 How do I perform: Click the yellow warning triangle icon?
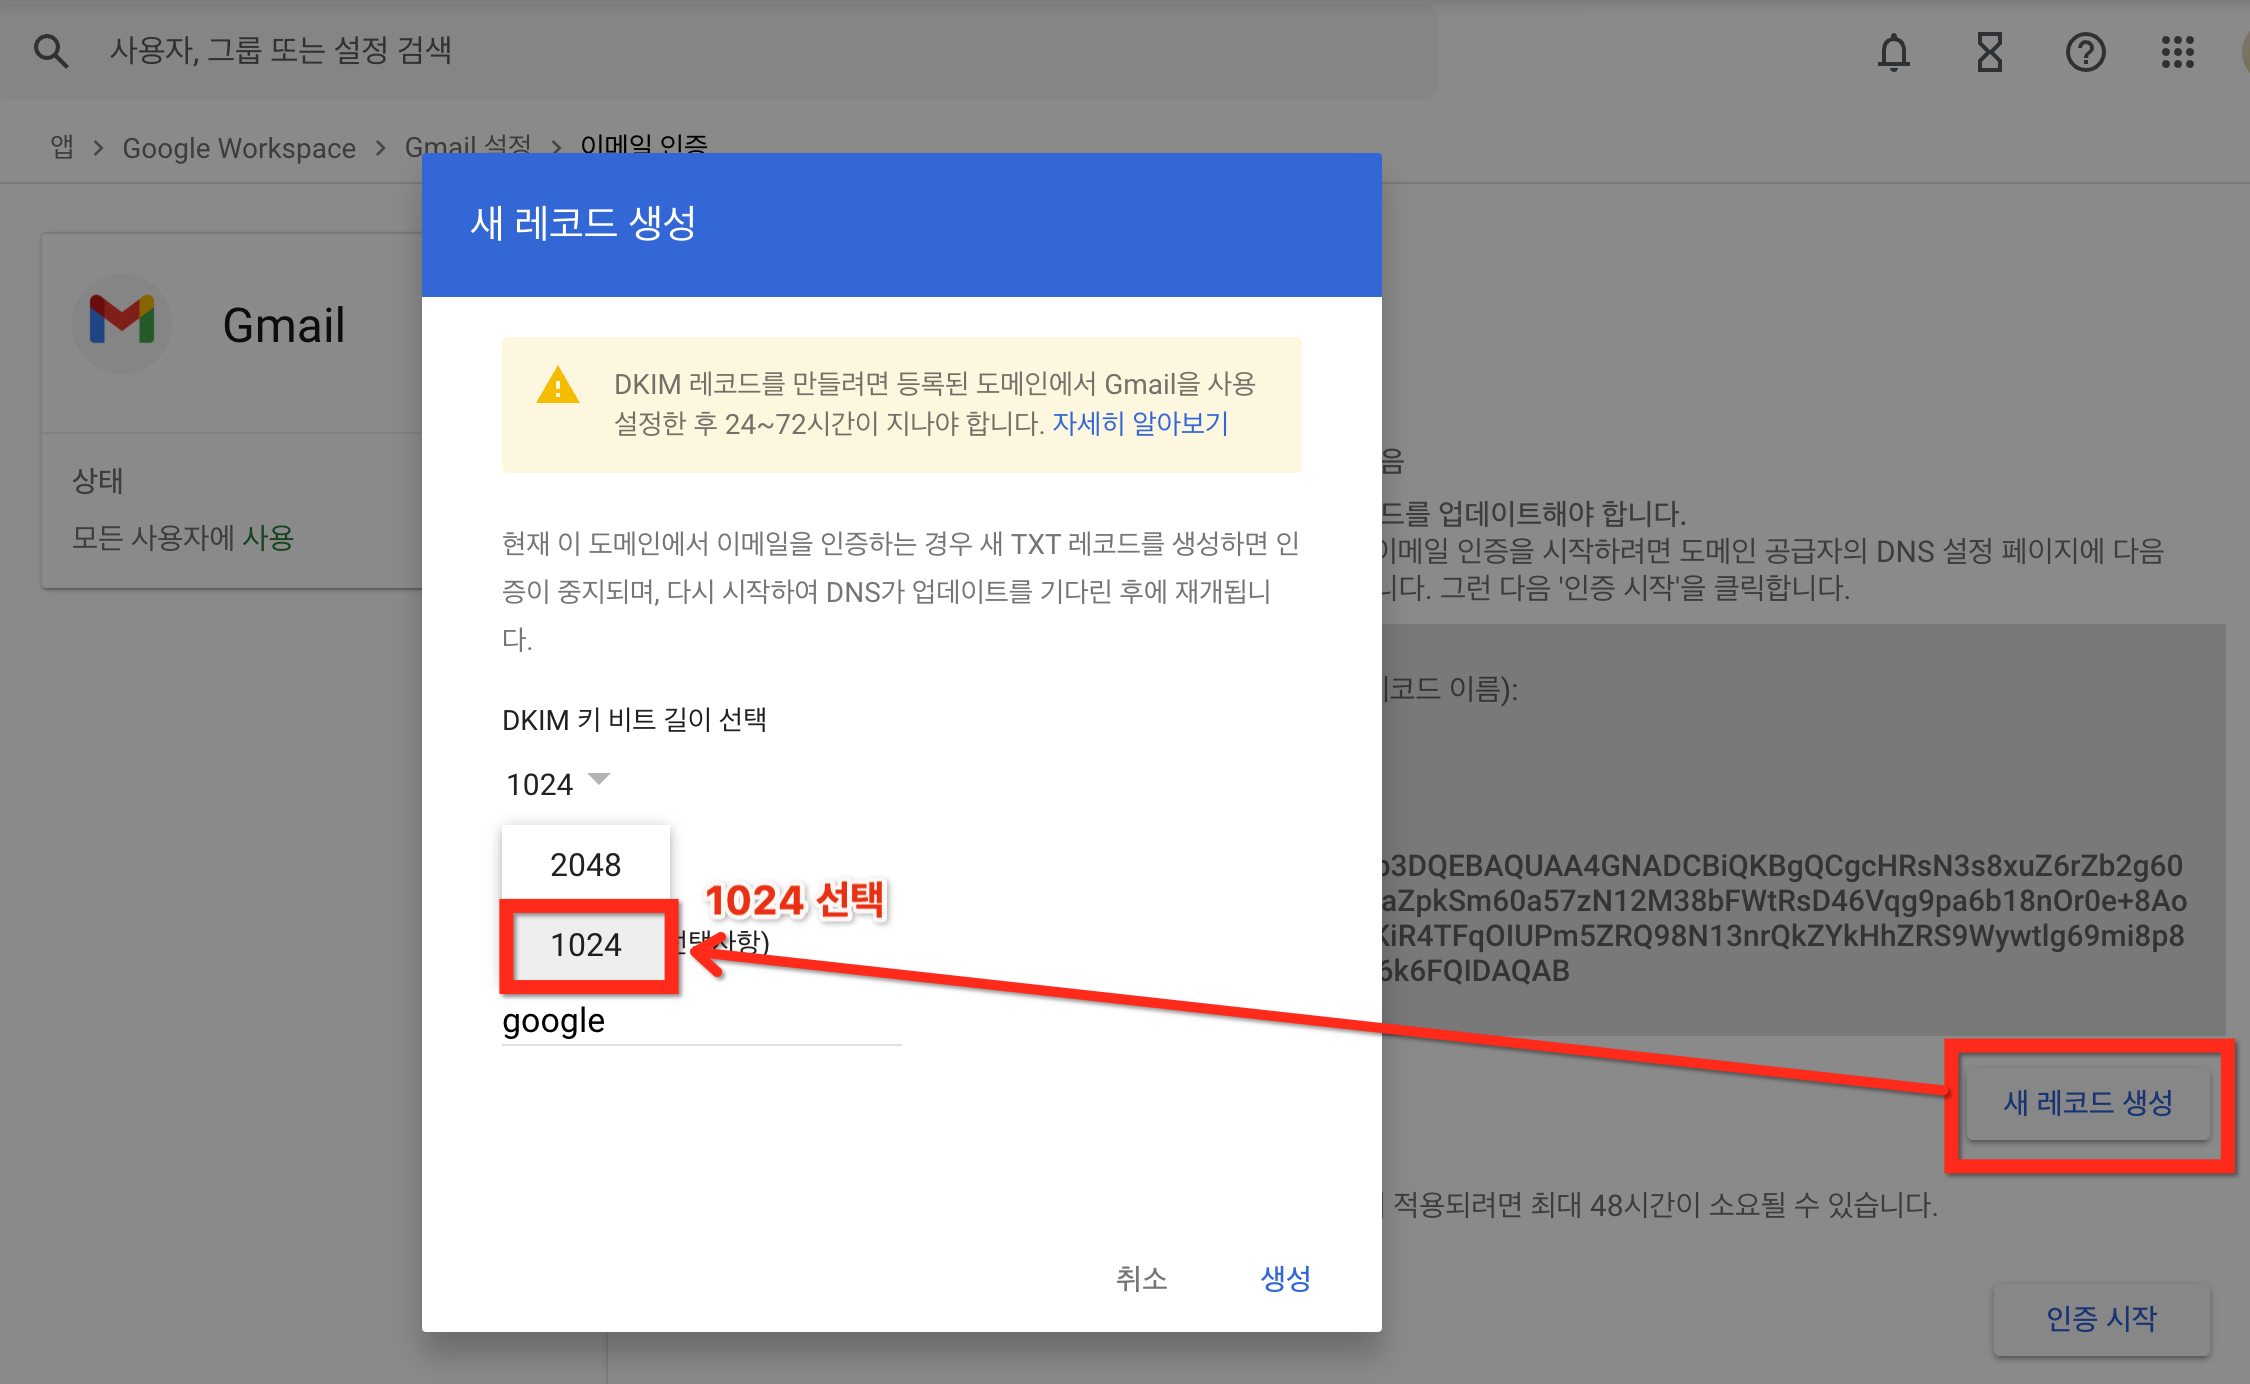557,386
